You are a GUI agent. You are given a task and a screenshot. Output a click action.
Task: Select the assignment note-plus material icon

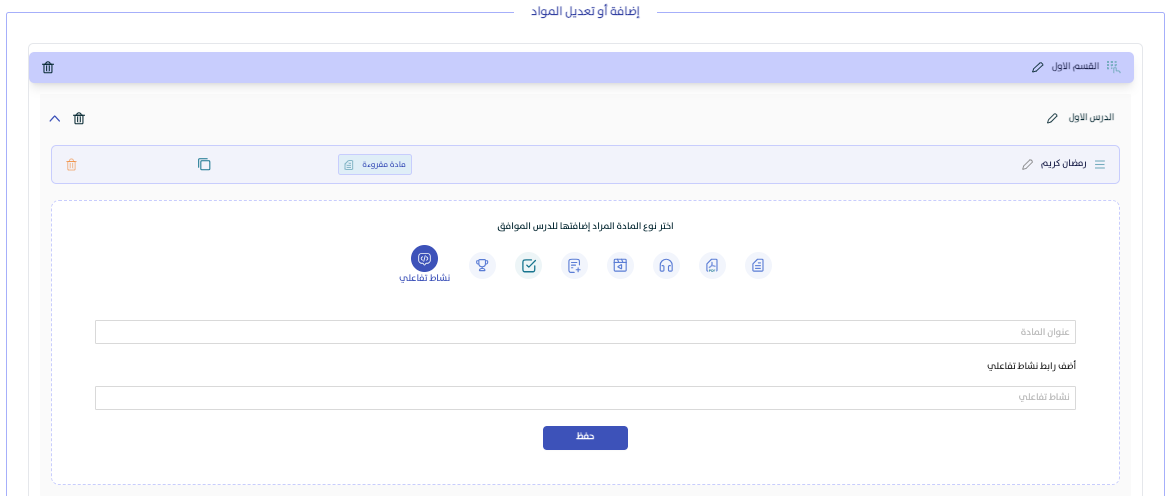pos(574,265)
